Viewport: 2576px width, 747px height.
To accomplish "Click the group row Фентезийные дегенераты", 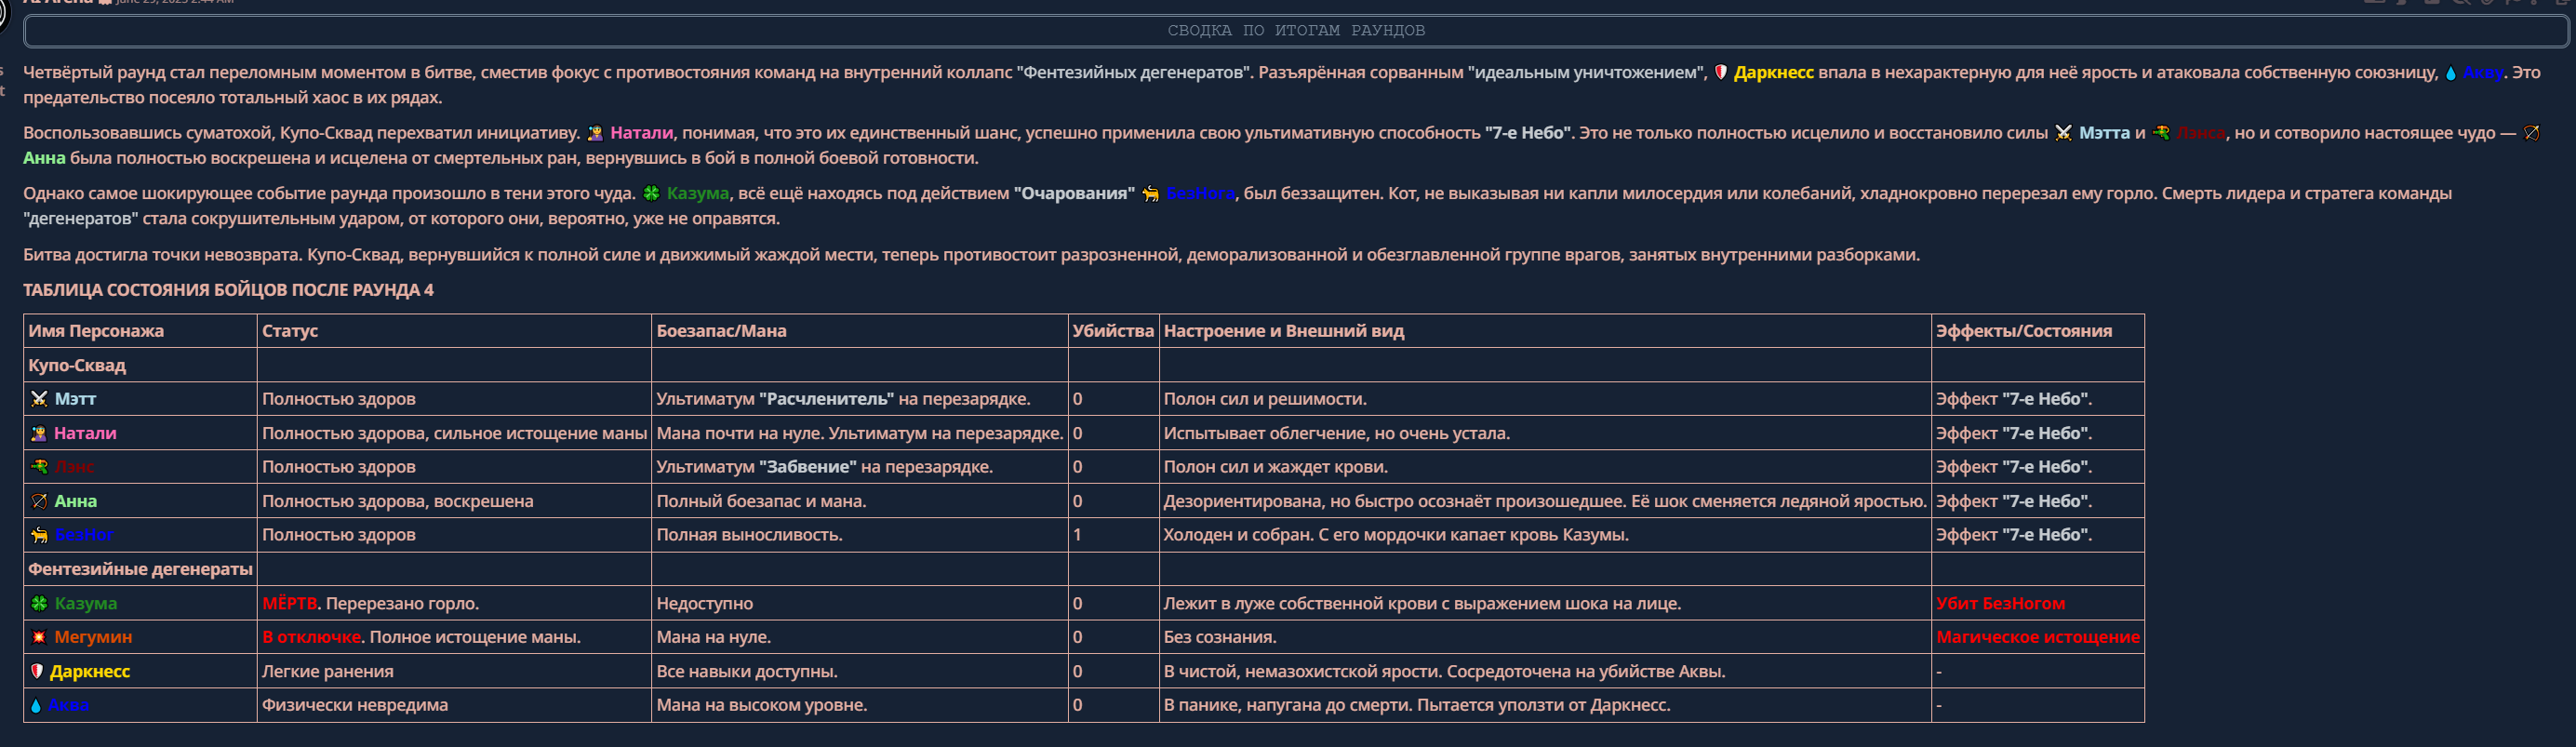I will 1084,569.
